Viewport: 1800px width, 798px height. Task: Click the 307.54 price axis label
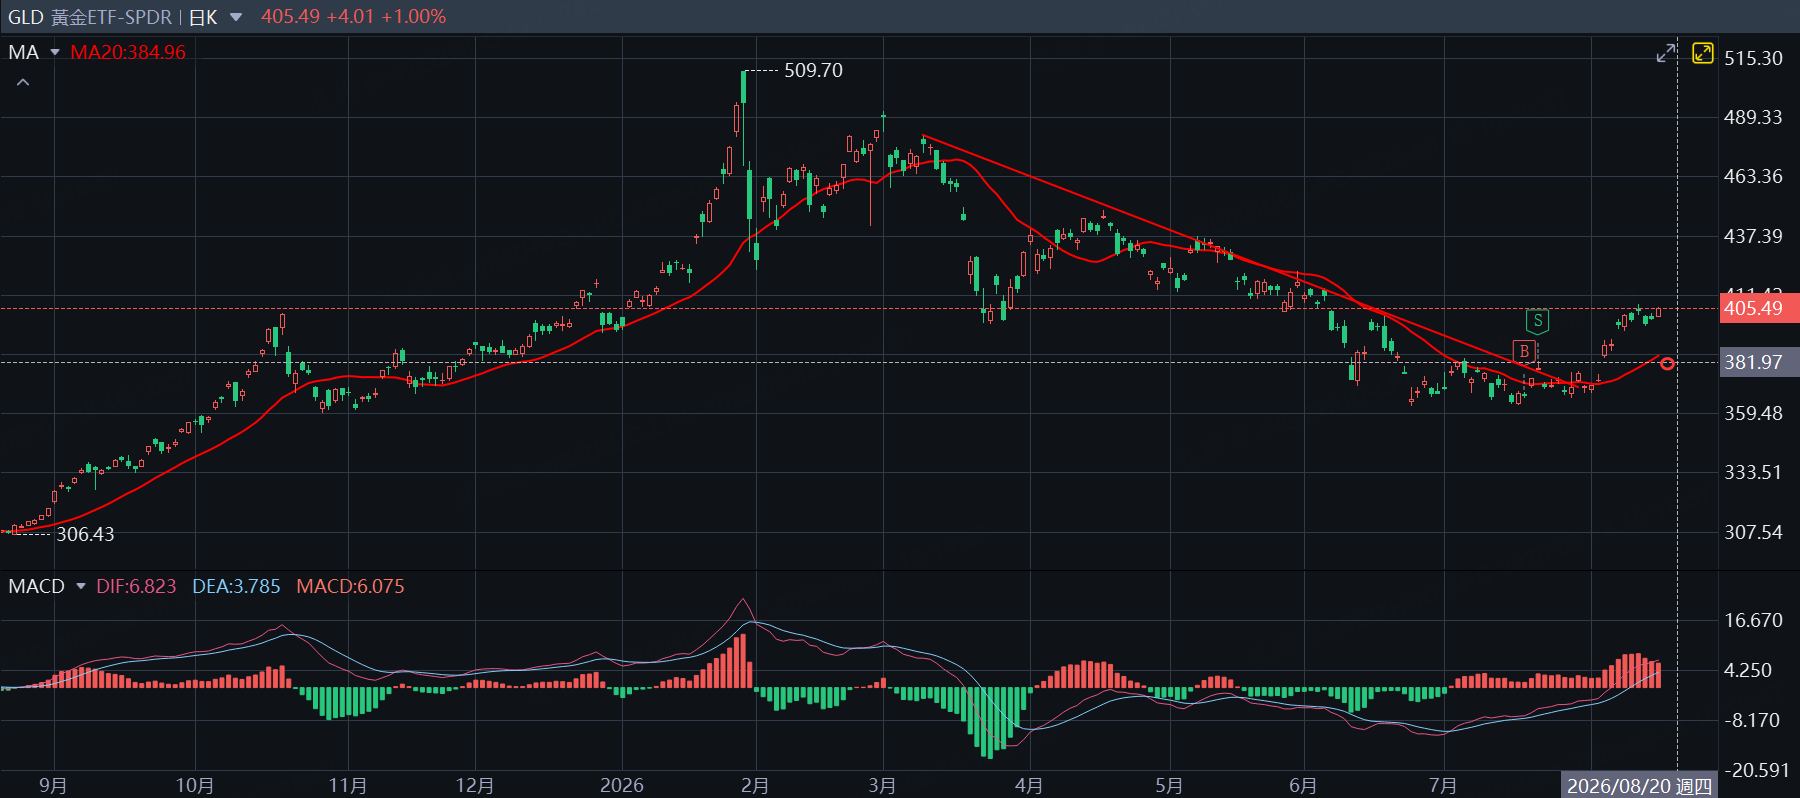pos(1753,532)
